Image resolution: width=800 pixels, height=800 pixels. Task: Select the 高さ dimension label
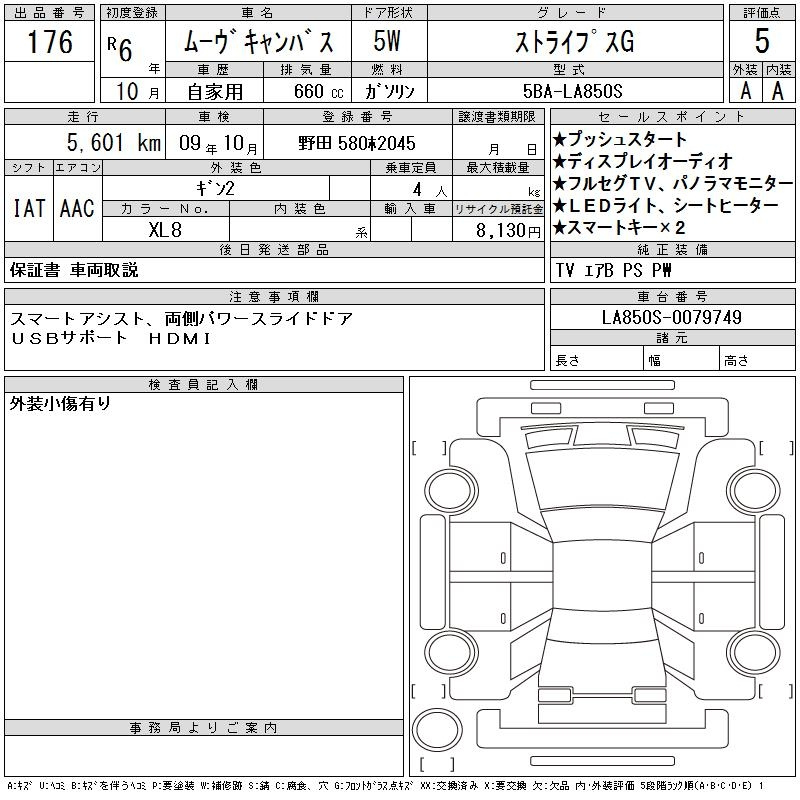coord(736,361)
